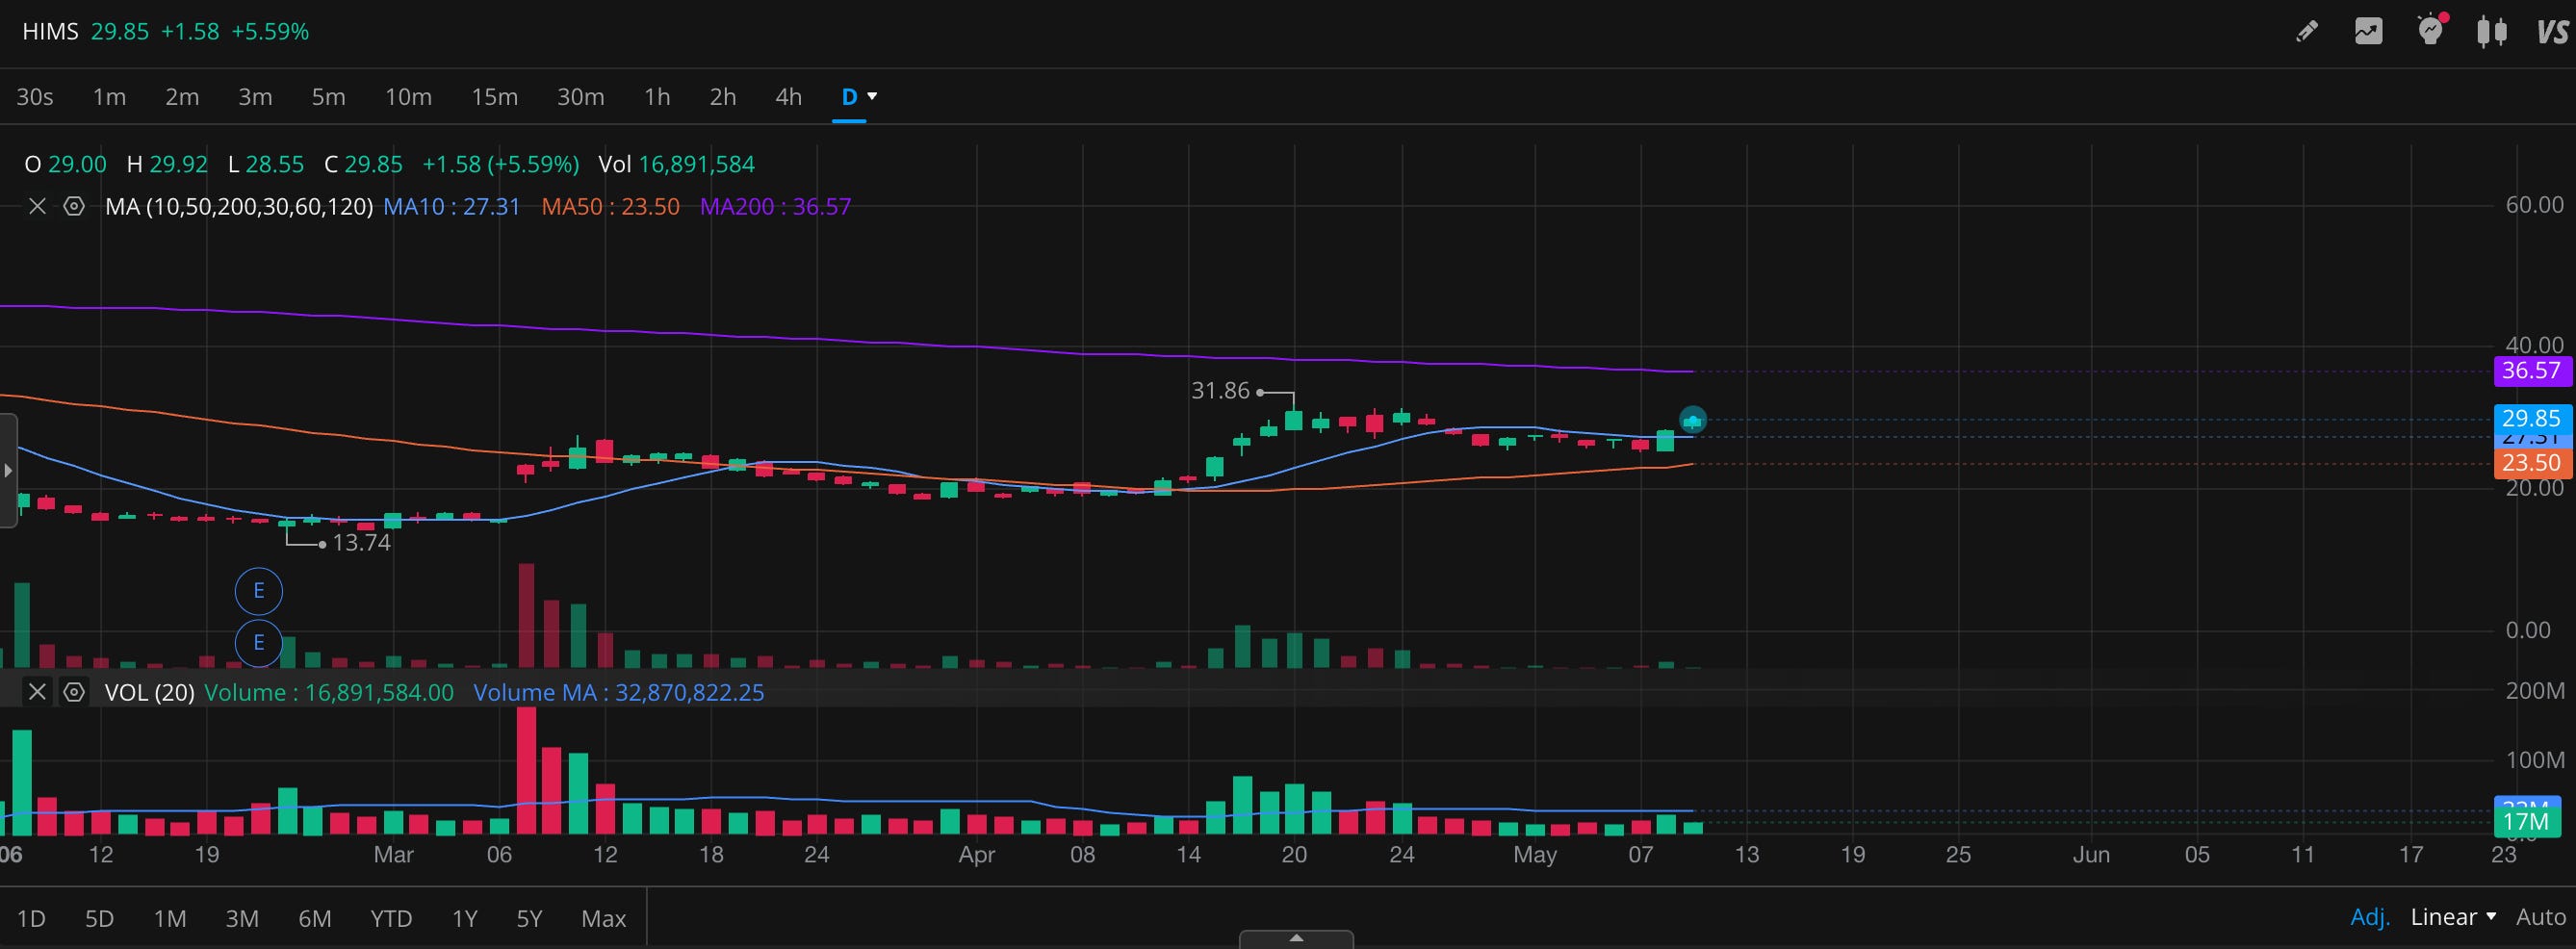Open the chart indicators icon
Screen dimensions: 2576x949
(x=2368, y=32)
